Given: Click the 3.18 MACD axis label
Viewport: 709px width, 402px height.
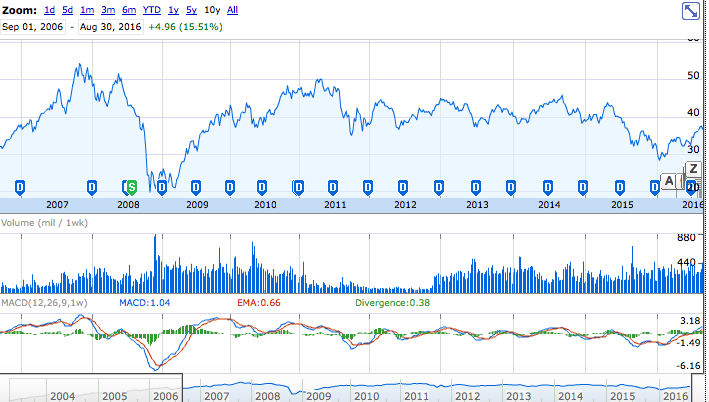Looking at the screenshot, I should click(690, 321).
